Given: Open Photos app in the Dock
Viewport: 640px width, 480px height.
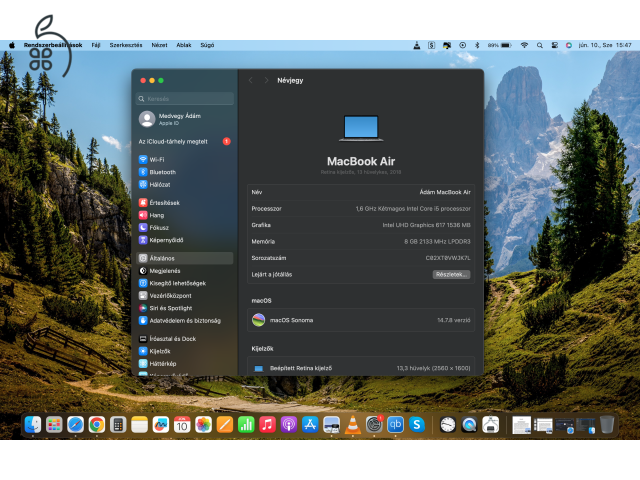Looking at the screenshot, I should [x=203, y=425].
